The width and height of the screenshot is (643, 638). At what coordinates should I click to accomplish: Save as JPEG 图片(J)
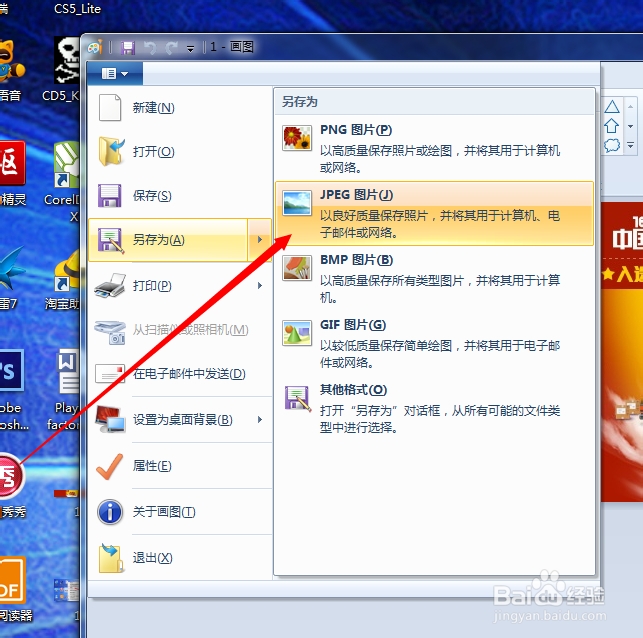point(434,214)
